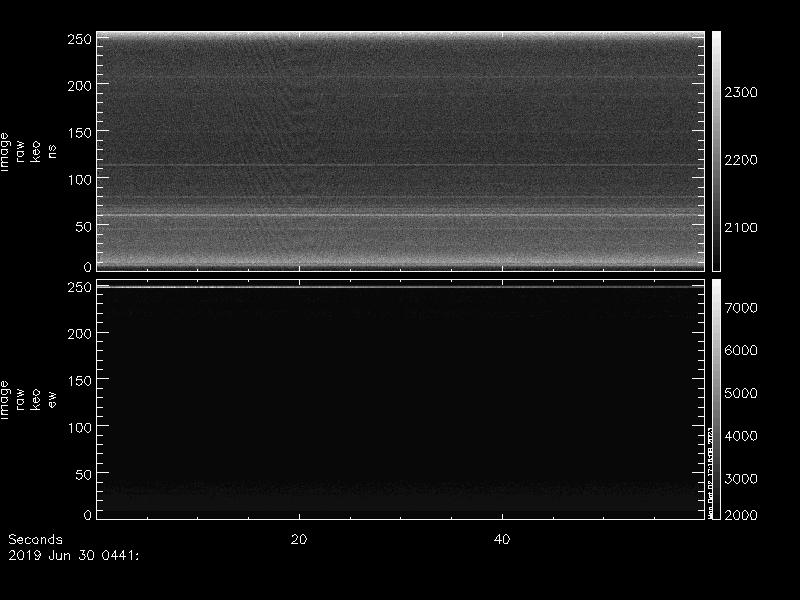Click the ns keogram colorbar
The image size is (800, 600).
716,151
